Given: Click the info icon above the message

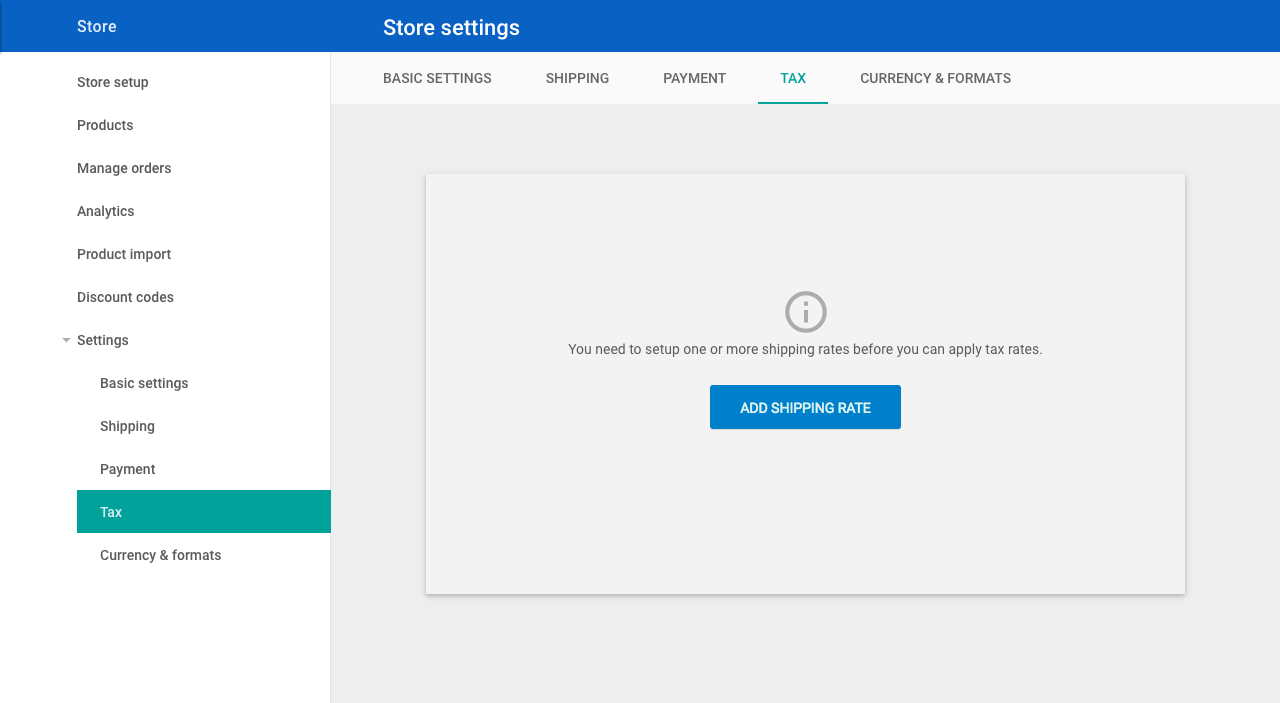Looking at the screenshot, I should tap(805, 312).
